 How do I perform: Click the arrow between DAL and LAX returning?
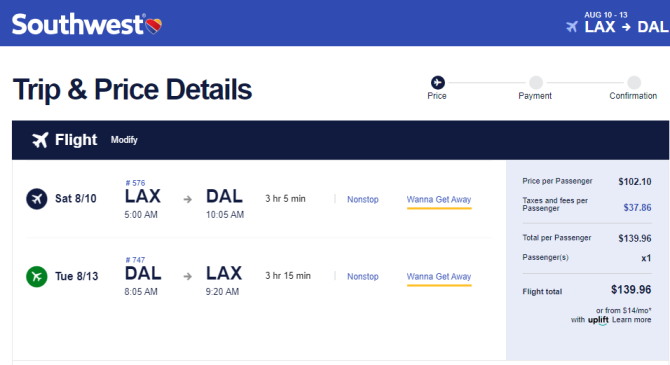click(x=188, y=277)
